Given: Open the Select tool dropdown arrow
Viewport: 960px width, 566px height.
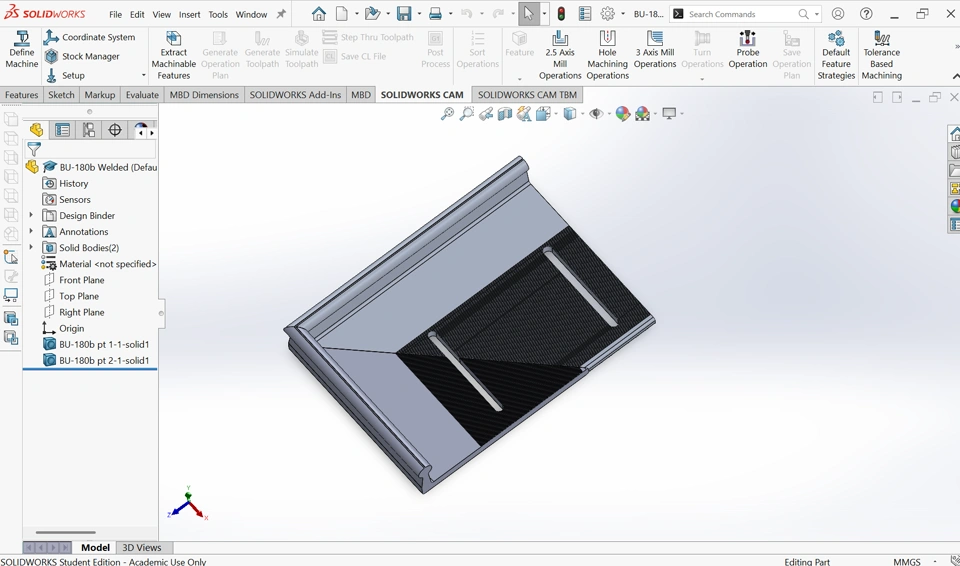Looking at the screenshot, I should (544, 14).
